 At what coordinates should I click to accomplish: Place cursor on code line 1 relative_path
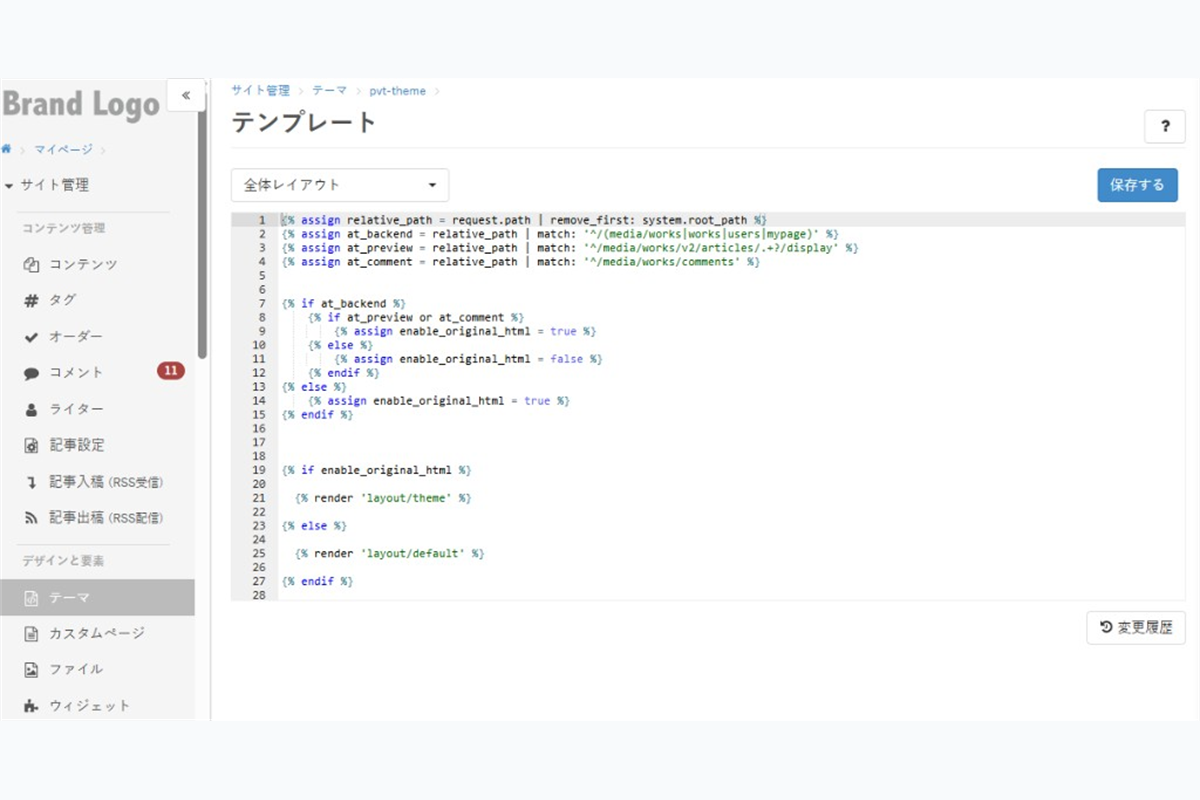(x=392, y=219)
